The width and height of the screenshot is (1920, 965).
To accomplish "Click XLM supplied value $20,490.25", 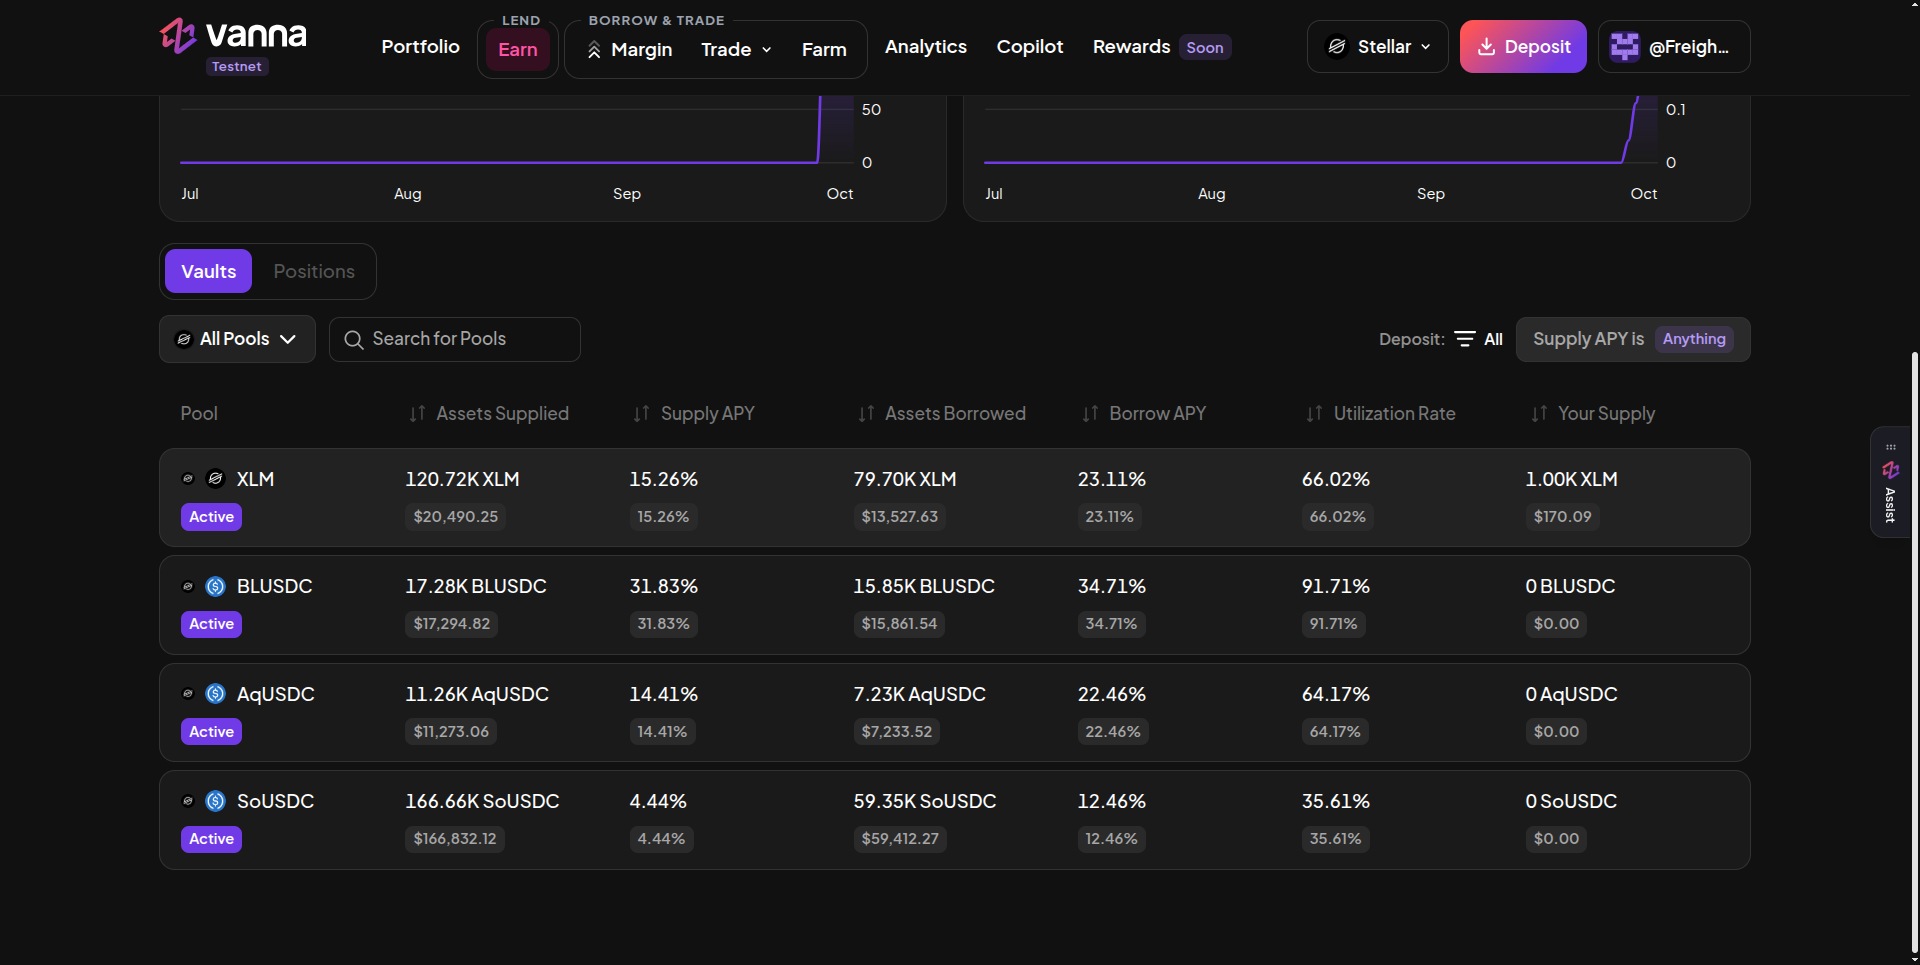I will [455, 517].
